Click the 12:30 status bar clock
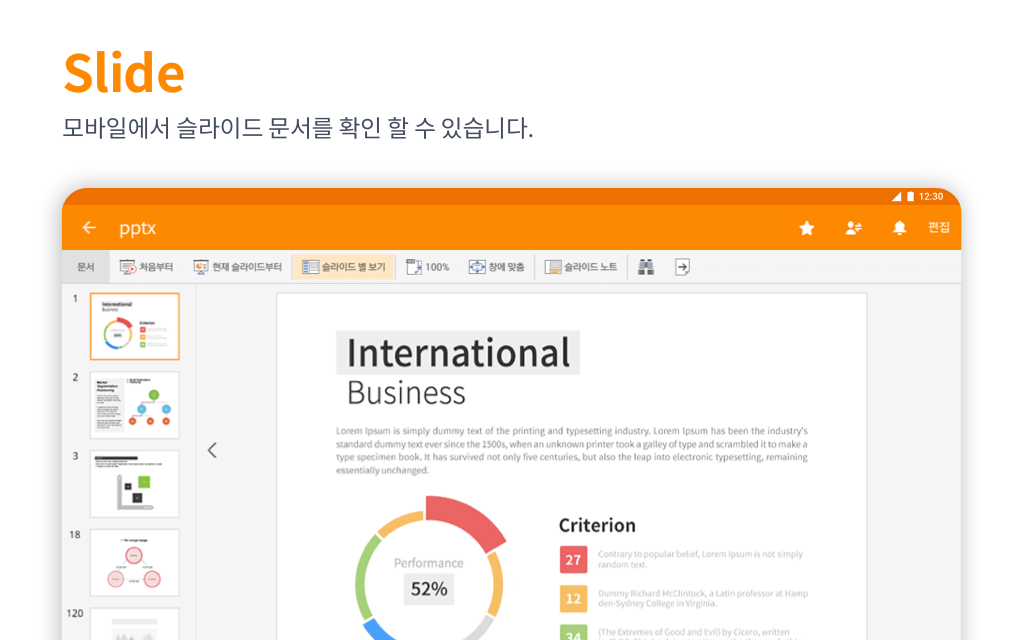This screenshot has width=1024, height=640. (x=931, y=197)
